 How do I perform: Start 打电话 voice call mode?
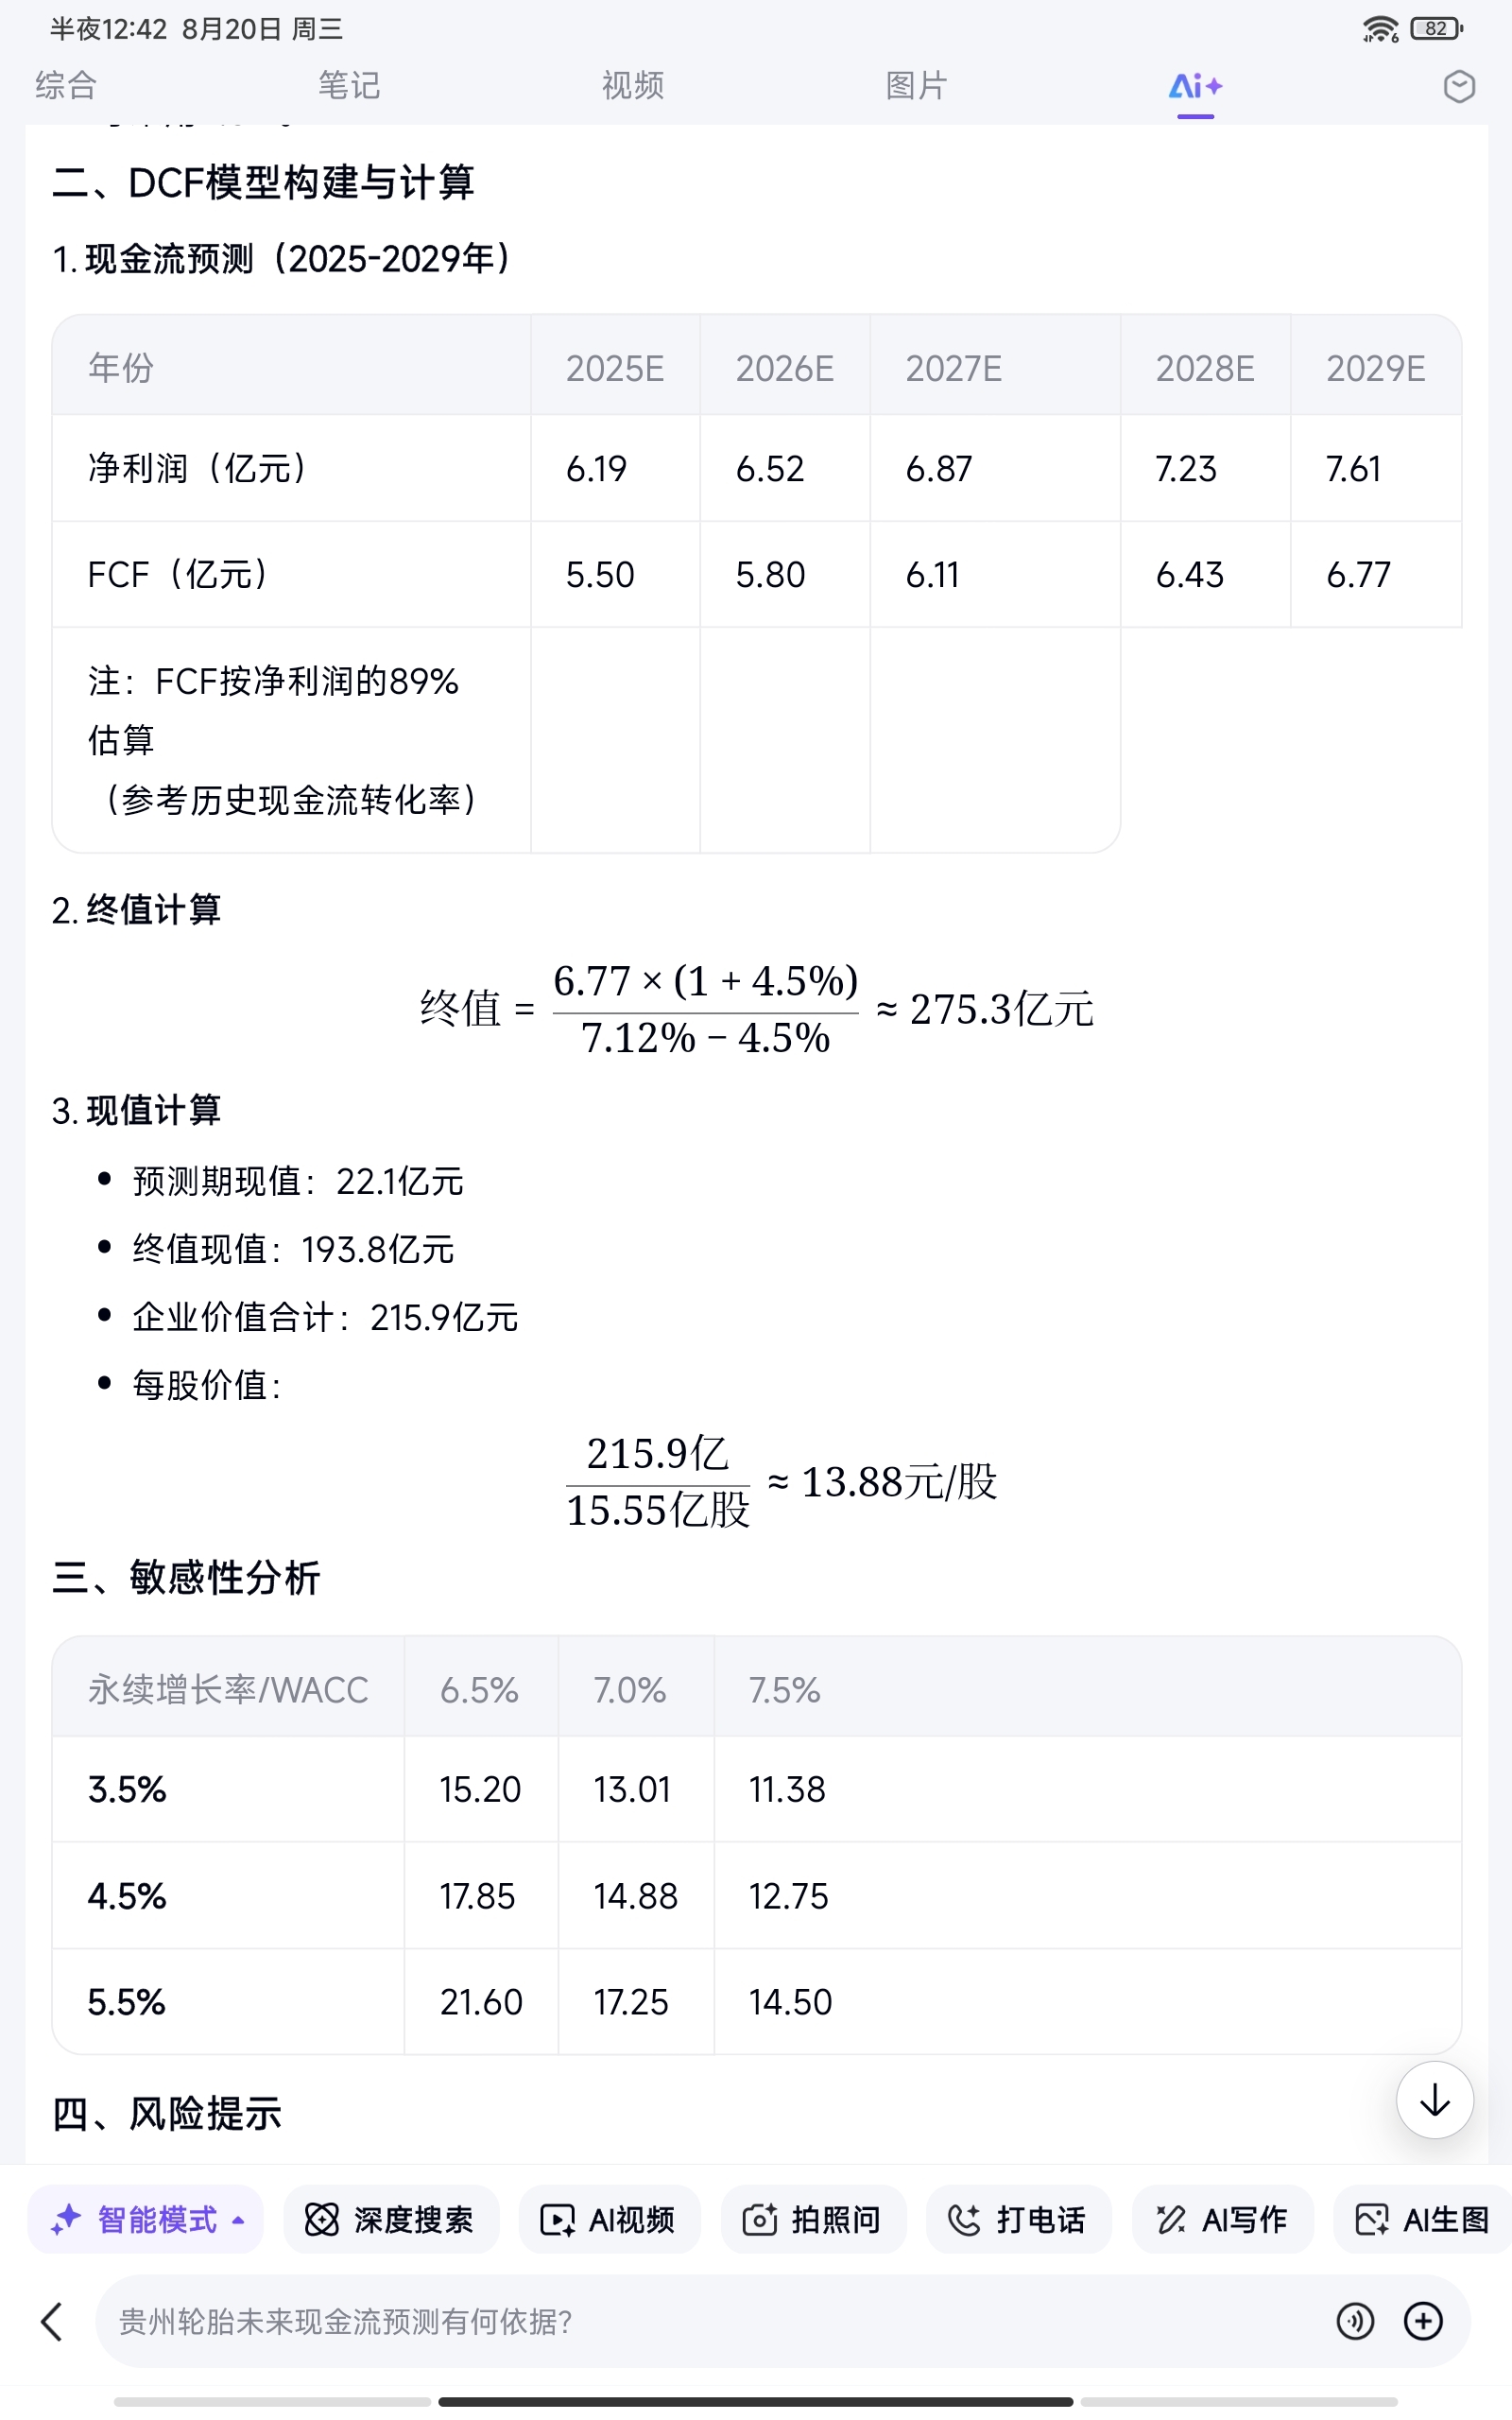tap(1018, 2220)
